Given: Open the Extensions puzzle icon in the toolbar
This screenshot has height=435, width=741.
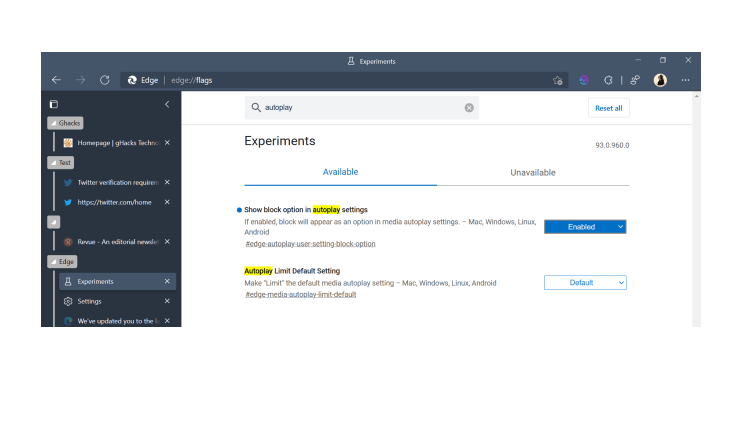Looking at the screenshot, I should click(607, 80).
